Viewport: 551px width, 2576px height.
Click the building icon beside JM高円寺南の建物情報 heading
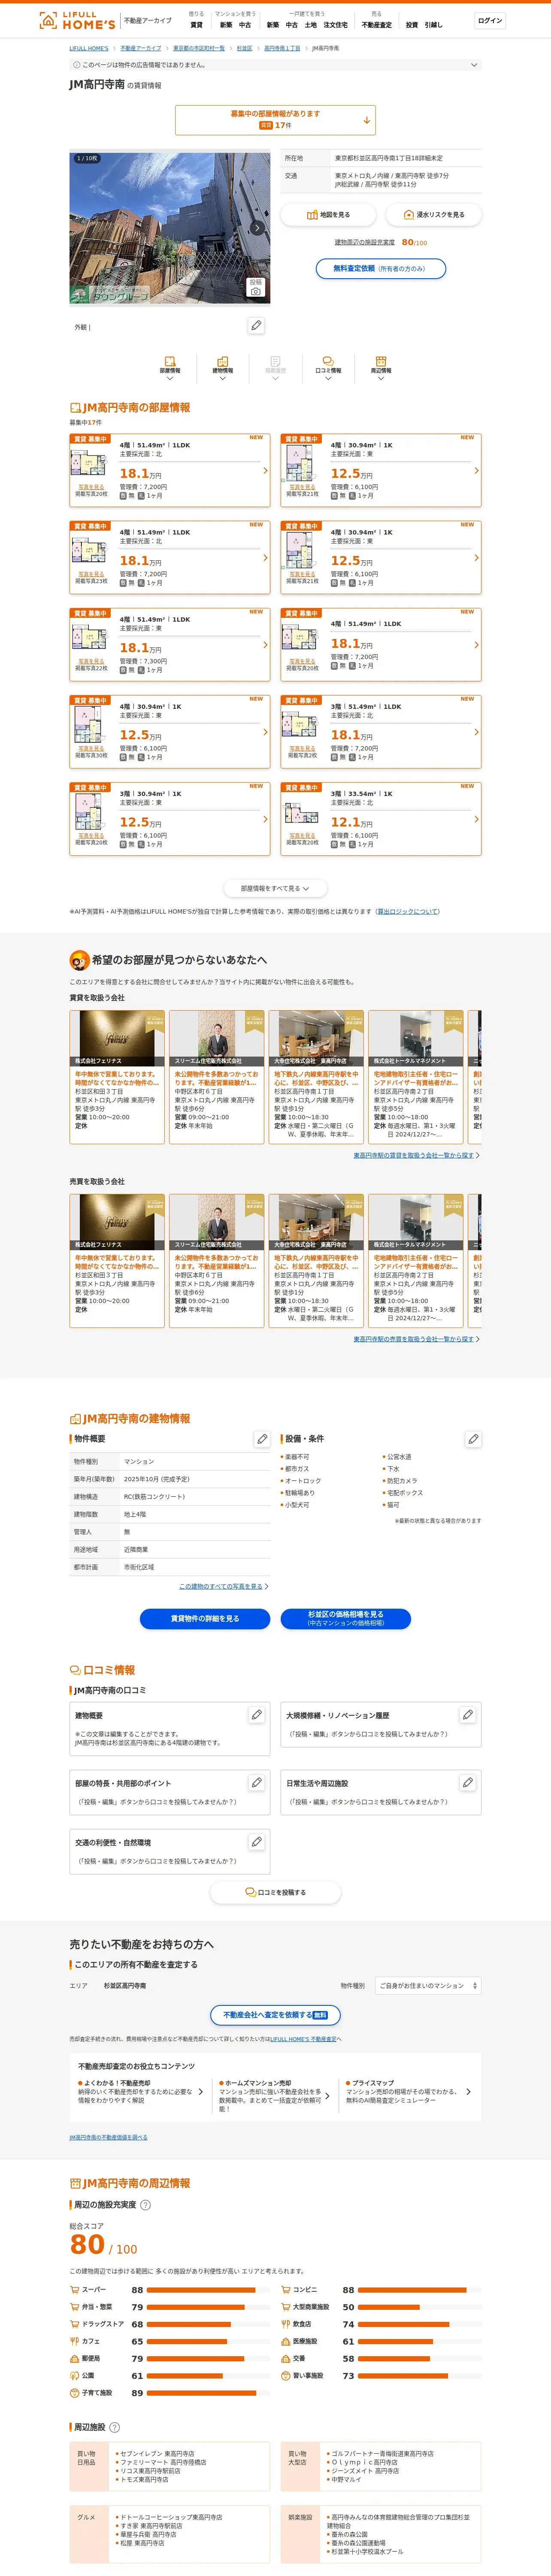click(x=75, y=1419)
